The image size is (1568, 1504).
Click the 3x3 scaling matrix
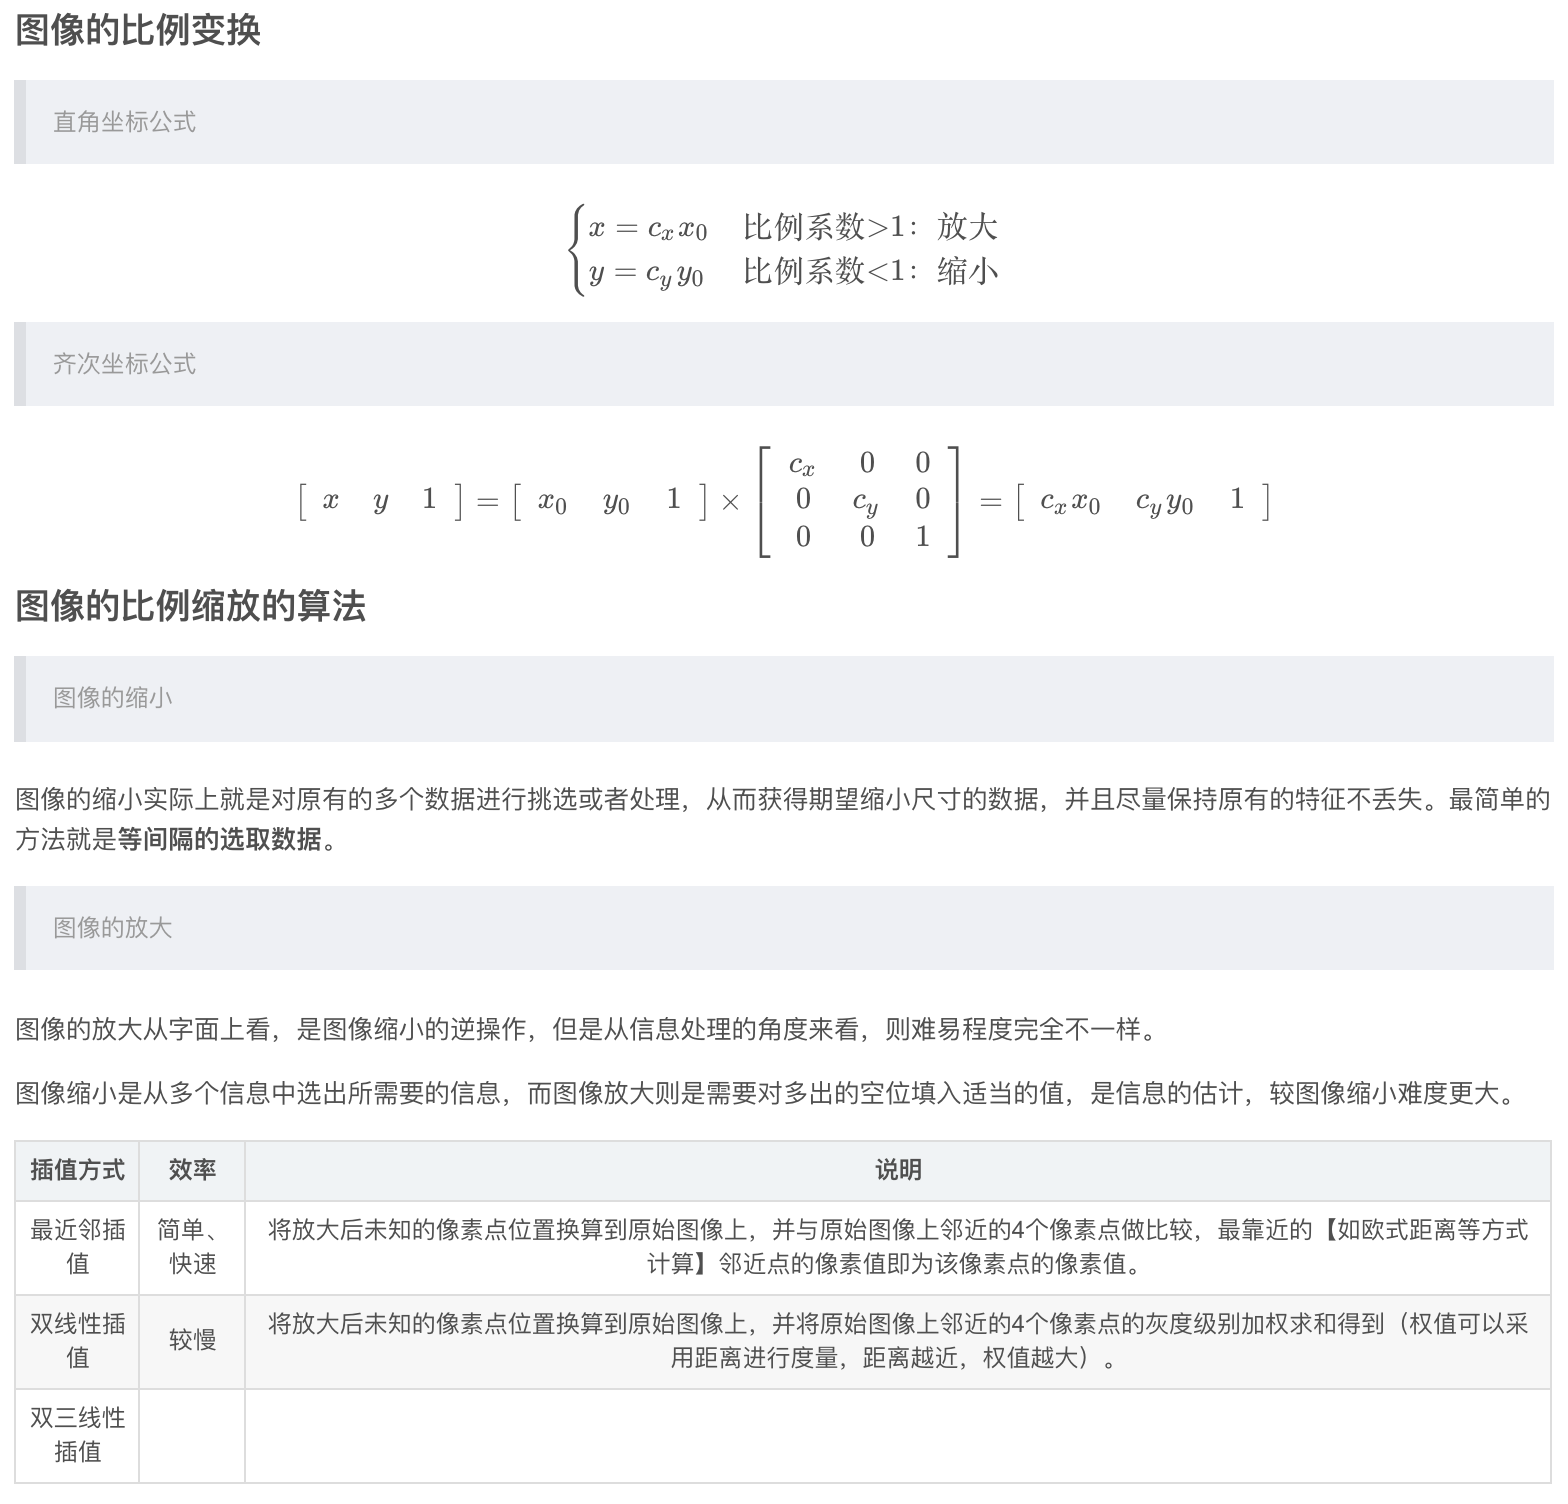[x=859, y=500]
